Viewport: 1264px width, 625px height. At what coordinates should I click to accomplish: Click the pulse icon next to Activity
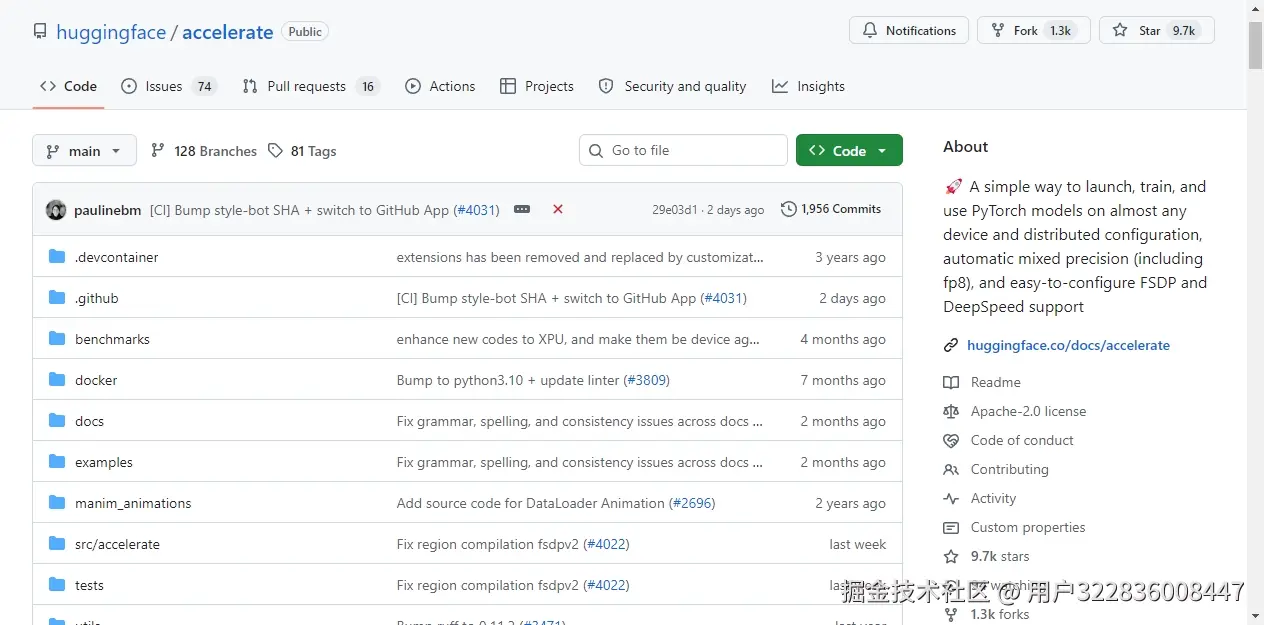(951, 498)
